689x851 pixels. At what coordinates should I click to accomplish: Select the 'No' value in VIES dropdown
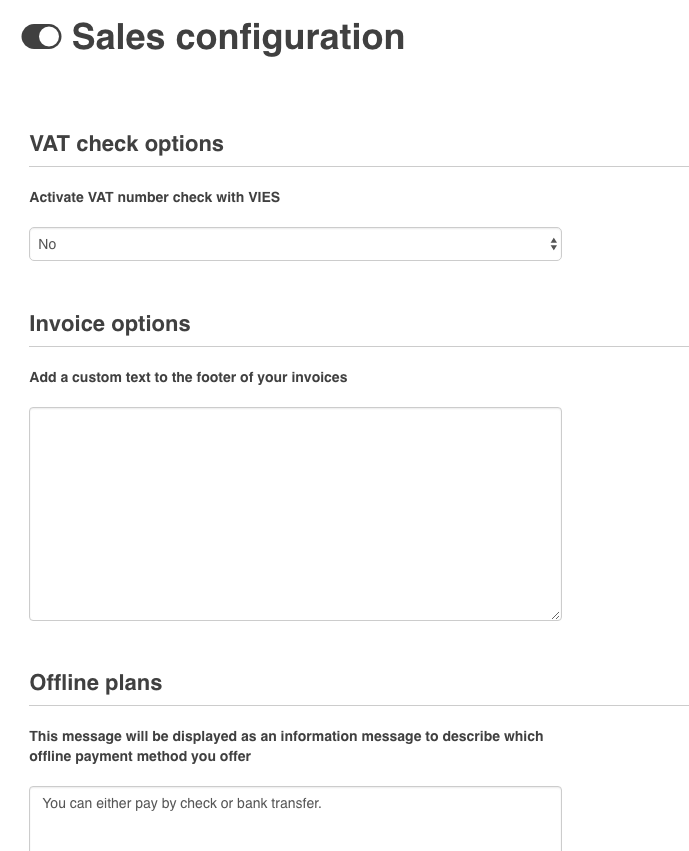coord(48,244)
